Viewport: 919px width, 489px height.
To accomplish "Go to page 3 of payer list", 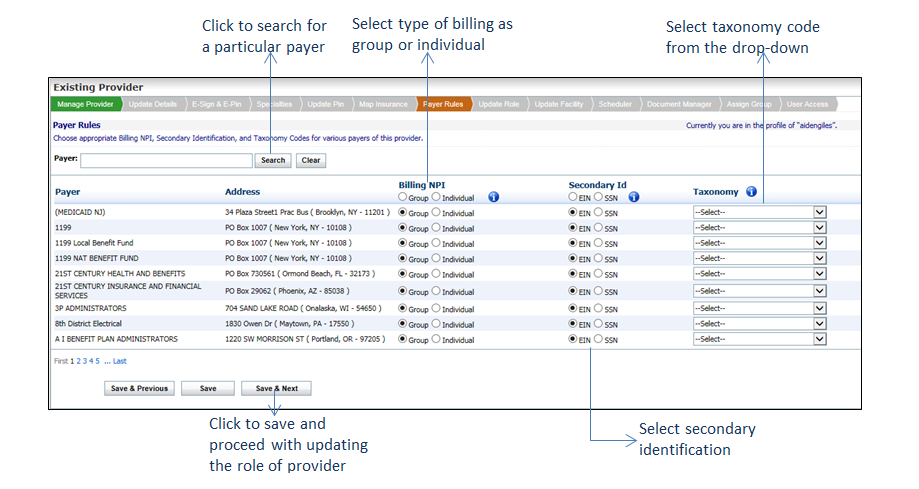I will click(x=85, y=361).
